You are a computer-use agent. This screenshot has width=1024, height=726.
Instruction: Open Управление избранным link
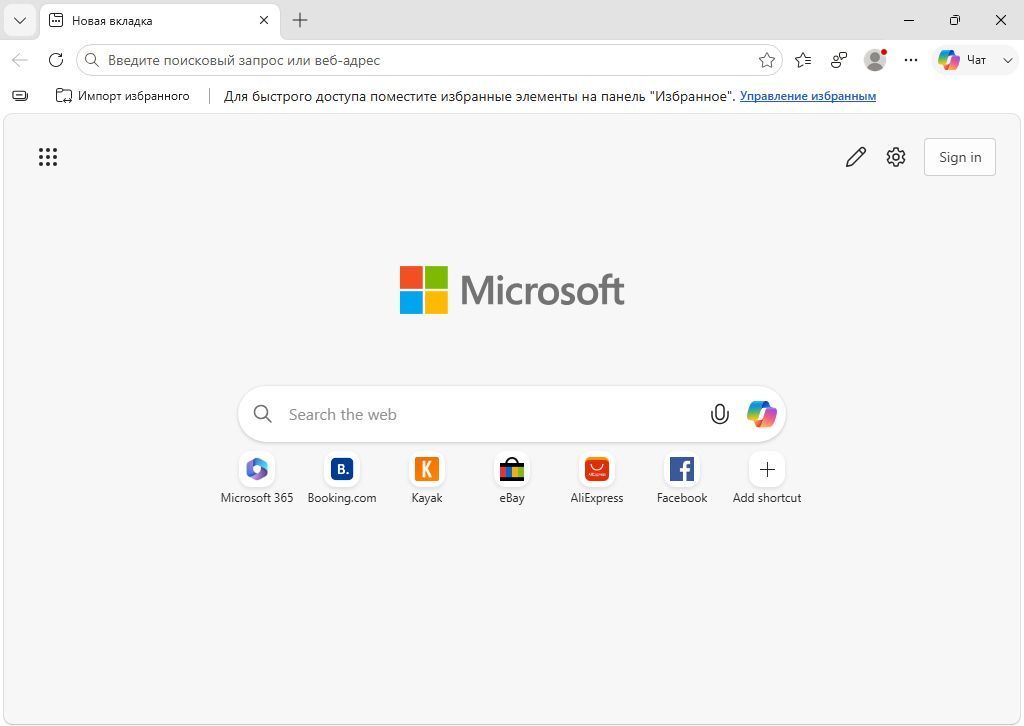[808, 96]
